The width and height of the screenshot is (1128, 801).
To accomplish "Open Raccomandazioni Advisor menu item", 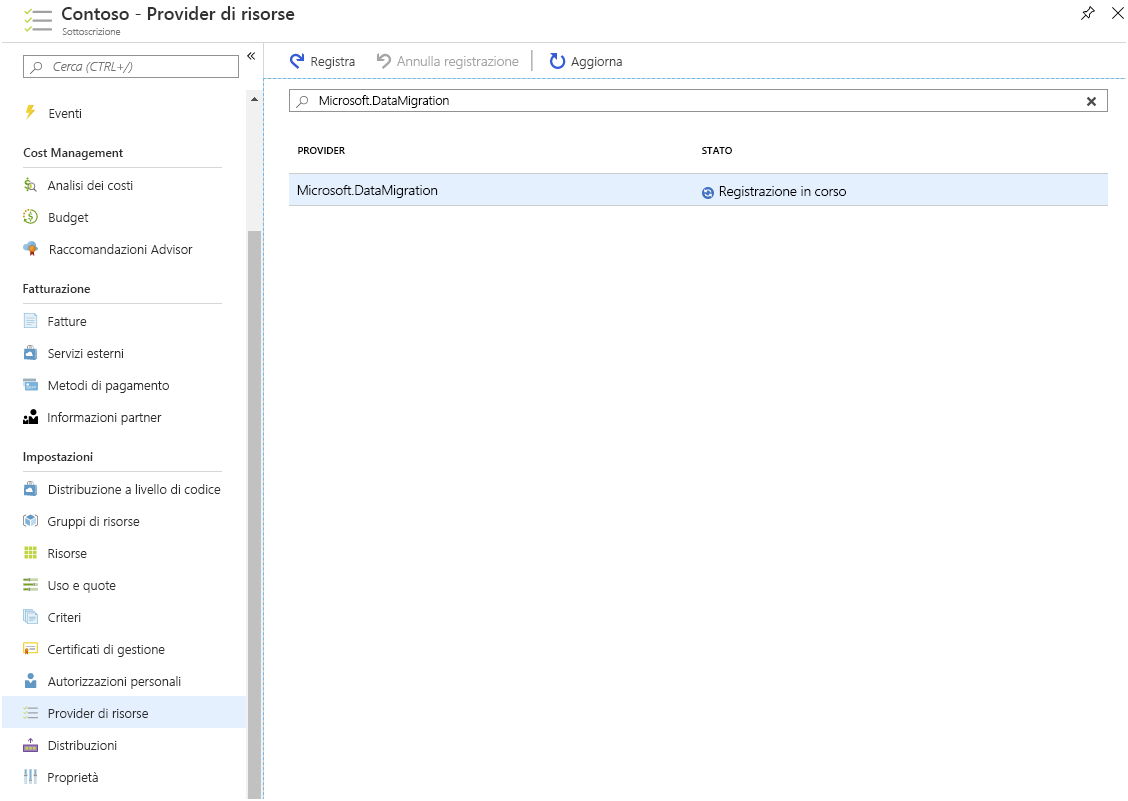I will (120, 249).
